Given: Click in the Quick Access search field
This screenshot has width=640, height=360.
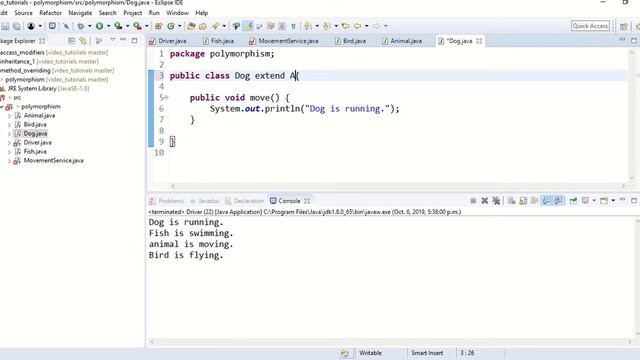Looking at the screenshot, I should tap(590, 26).
